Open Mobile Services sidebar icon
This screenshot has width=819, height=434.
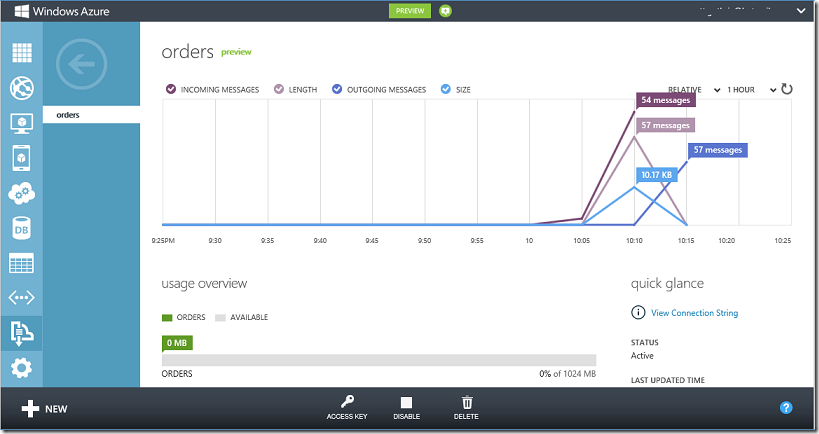pos(21,158)
